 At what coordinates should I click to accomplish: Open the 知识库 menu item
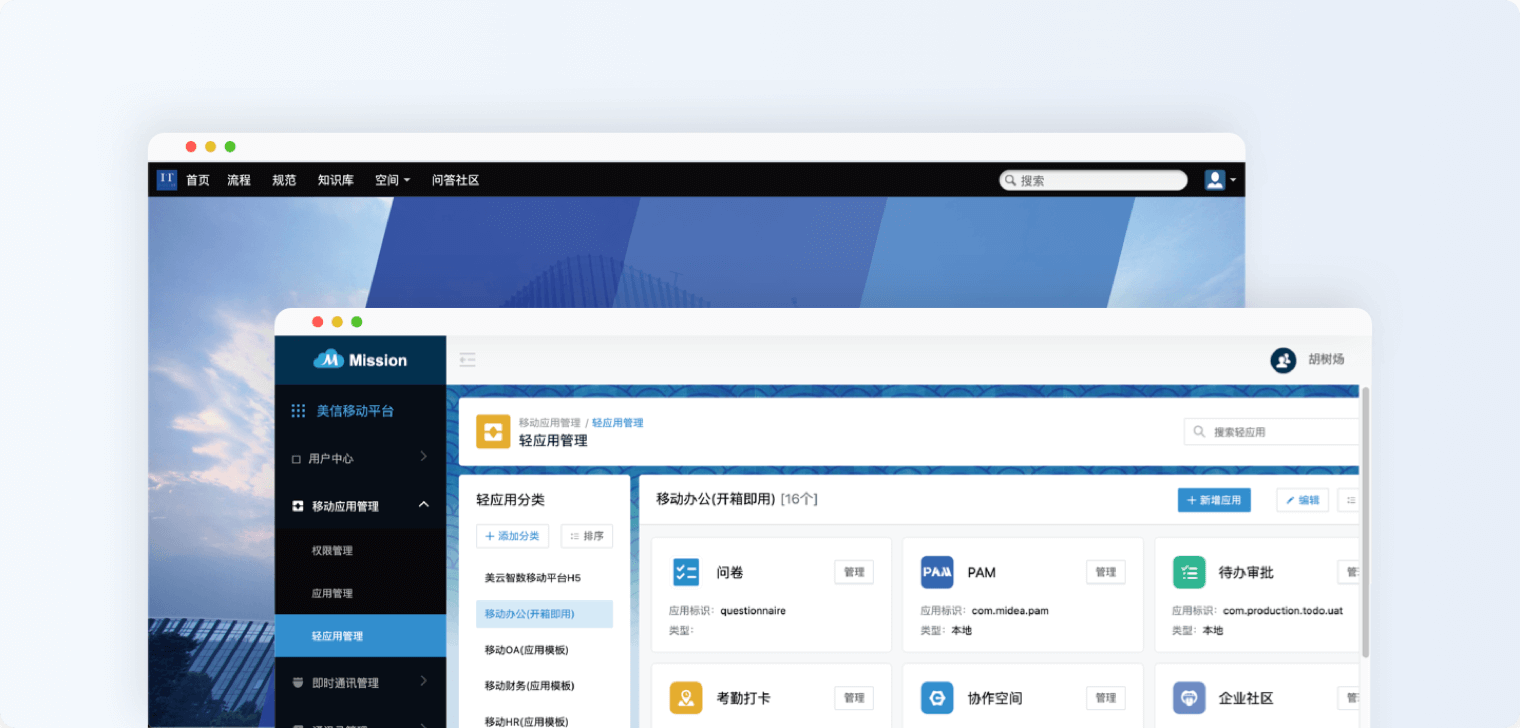point(335,180)
